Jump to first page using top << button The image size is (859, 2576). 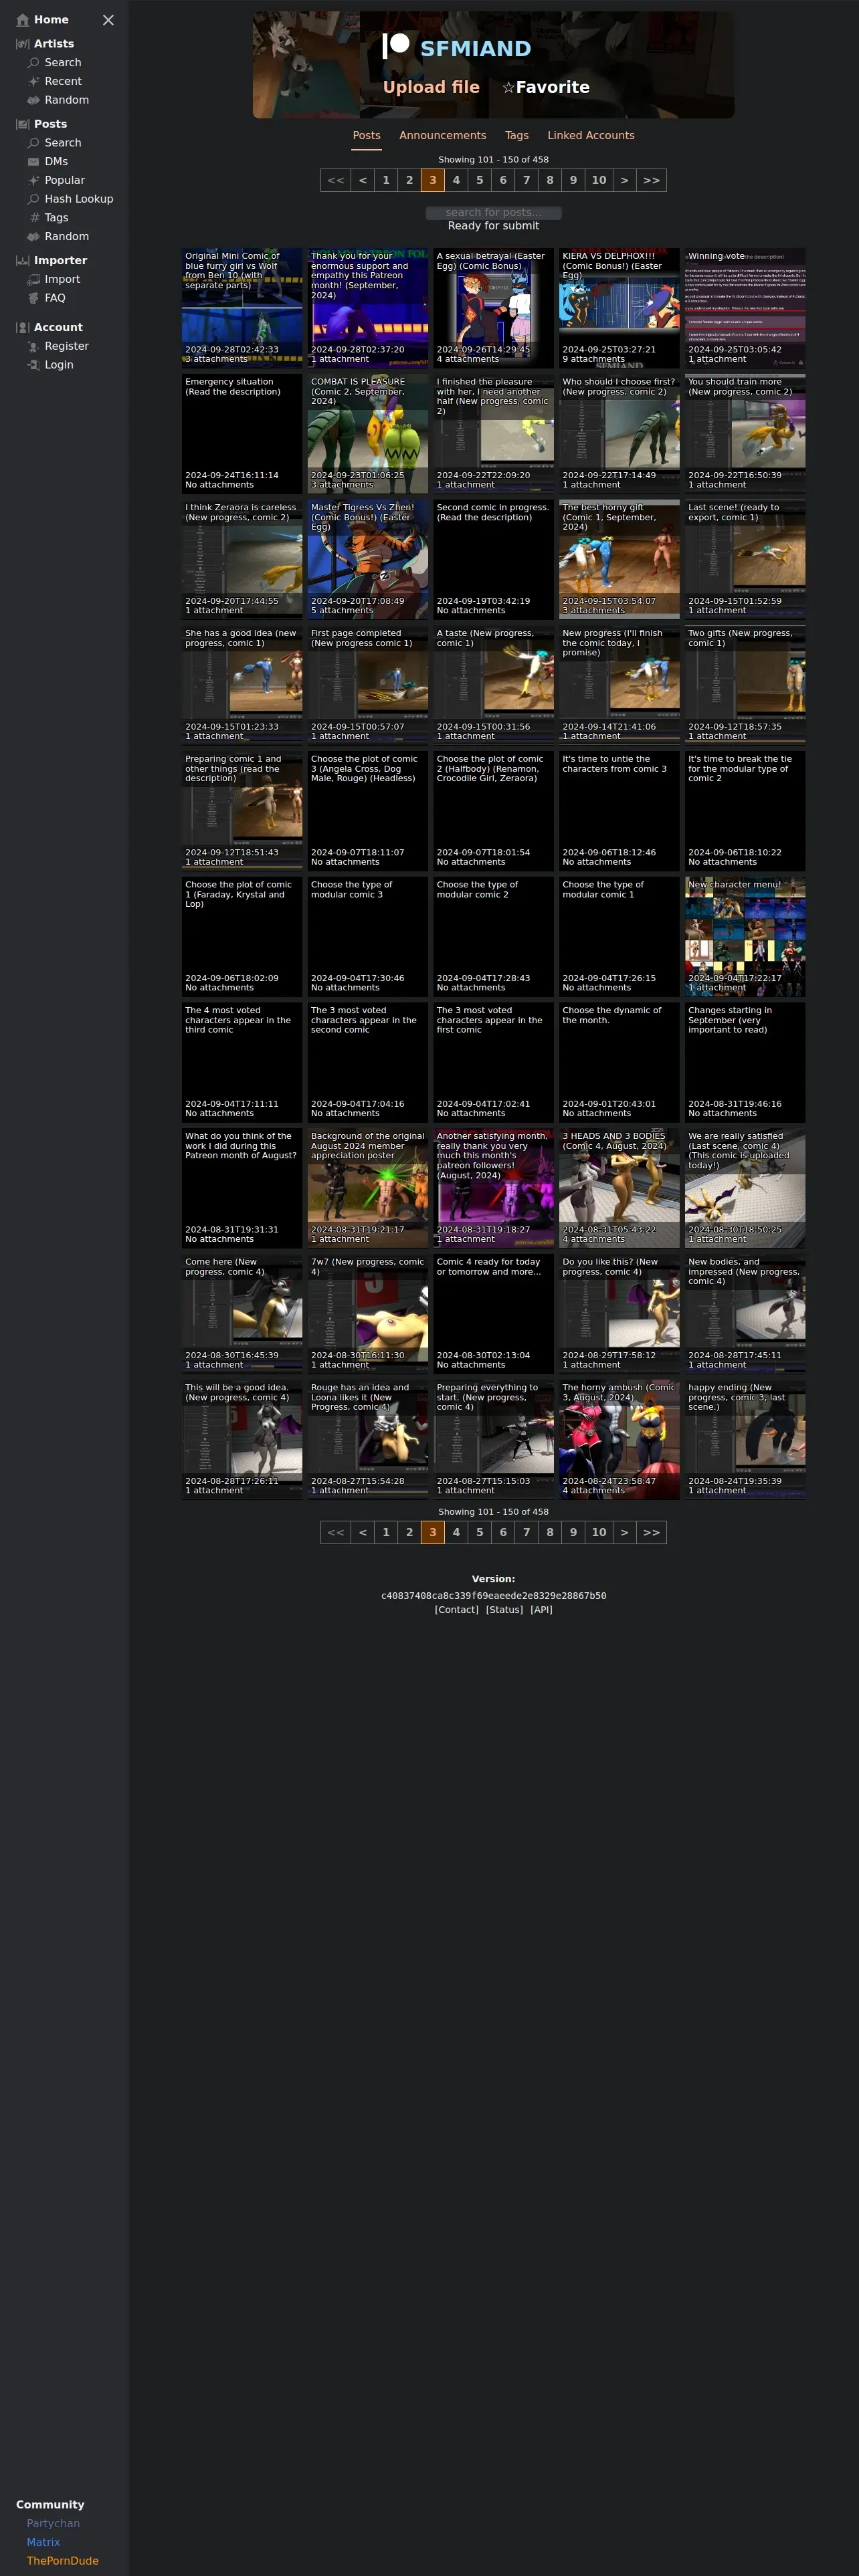tap(336, 181)
